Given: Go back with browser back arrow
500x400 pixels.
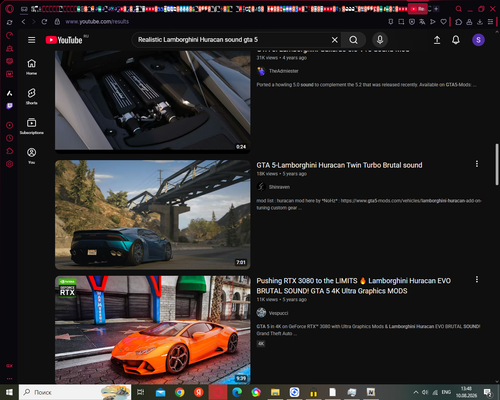Looking at the screenshot, I should point(23,22).
